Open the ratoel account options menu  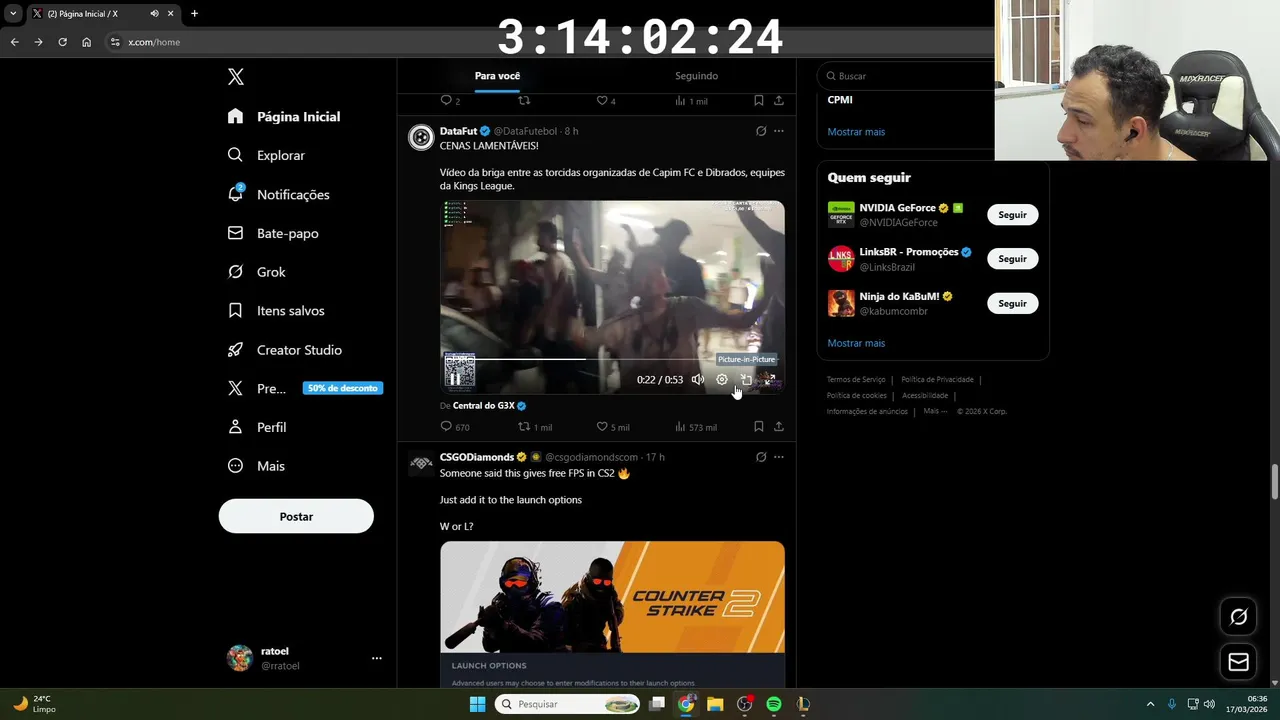pos(376,658)
